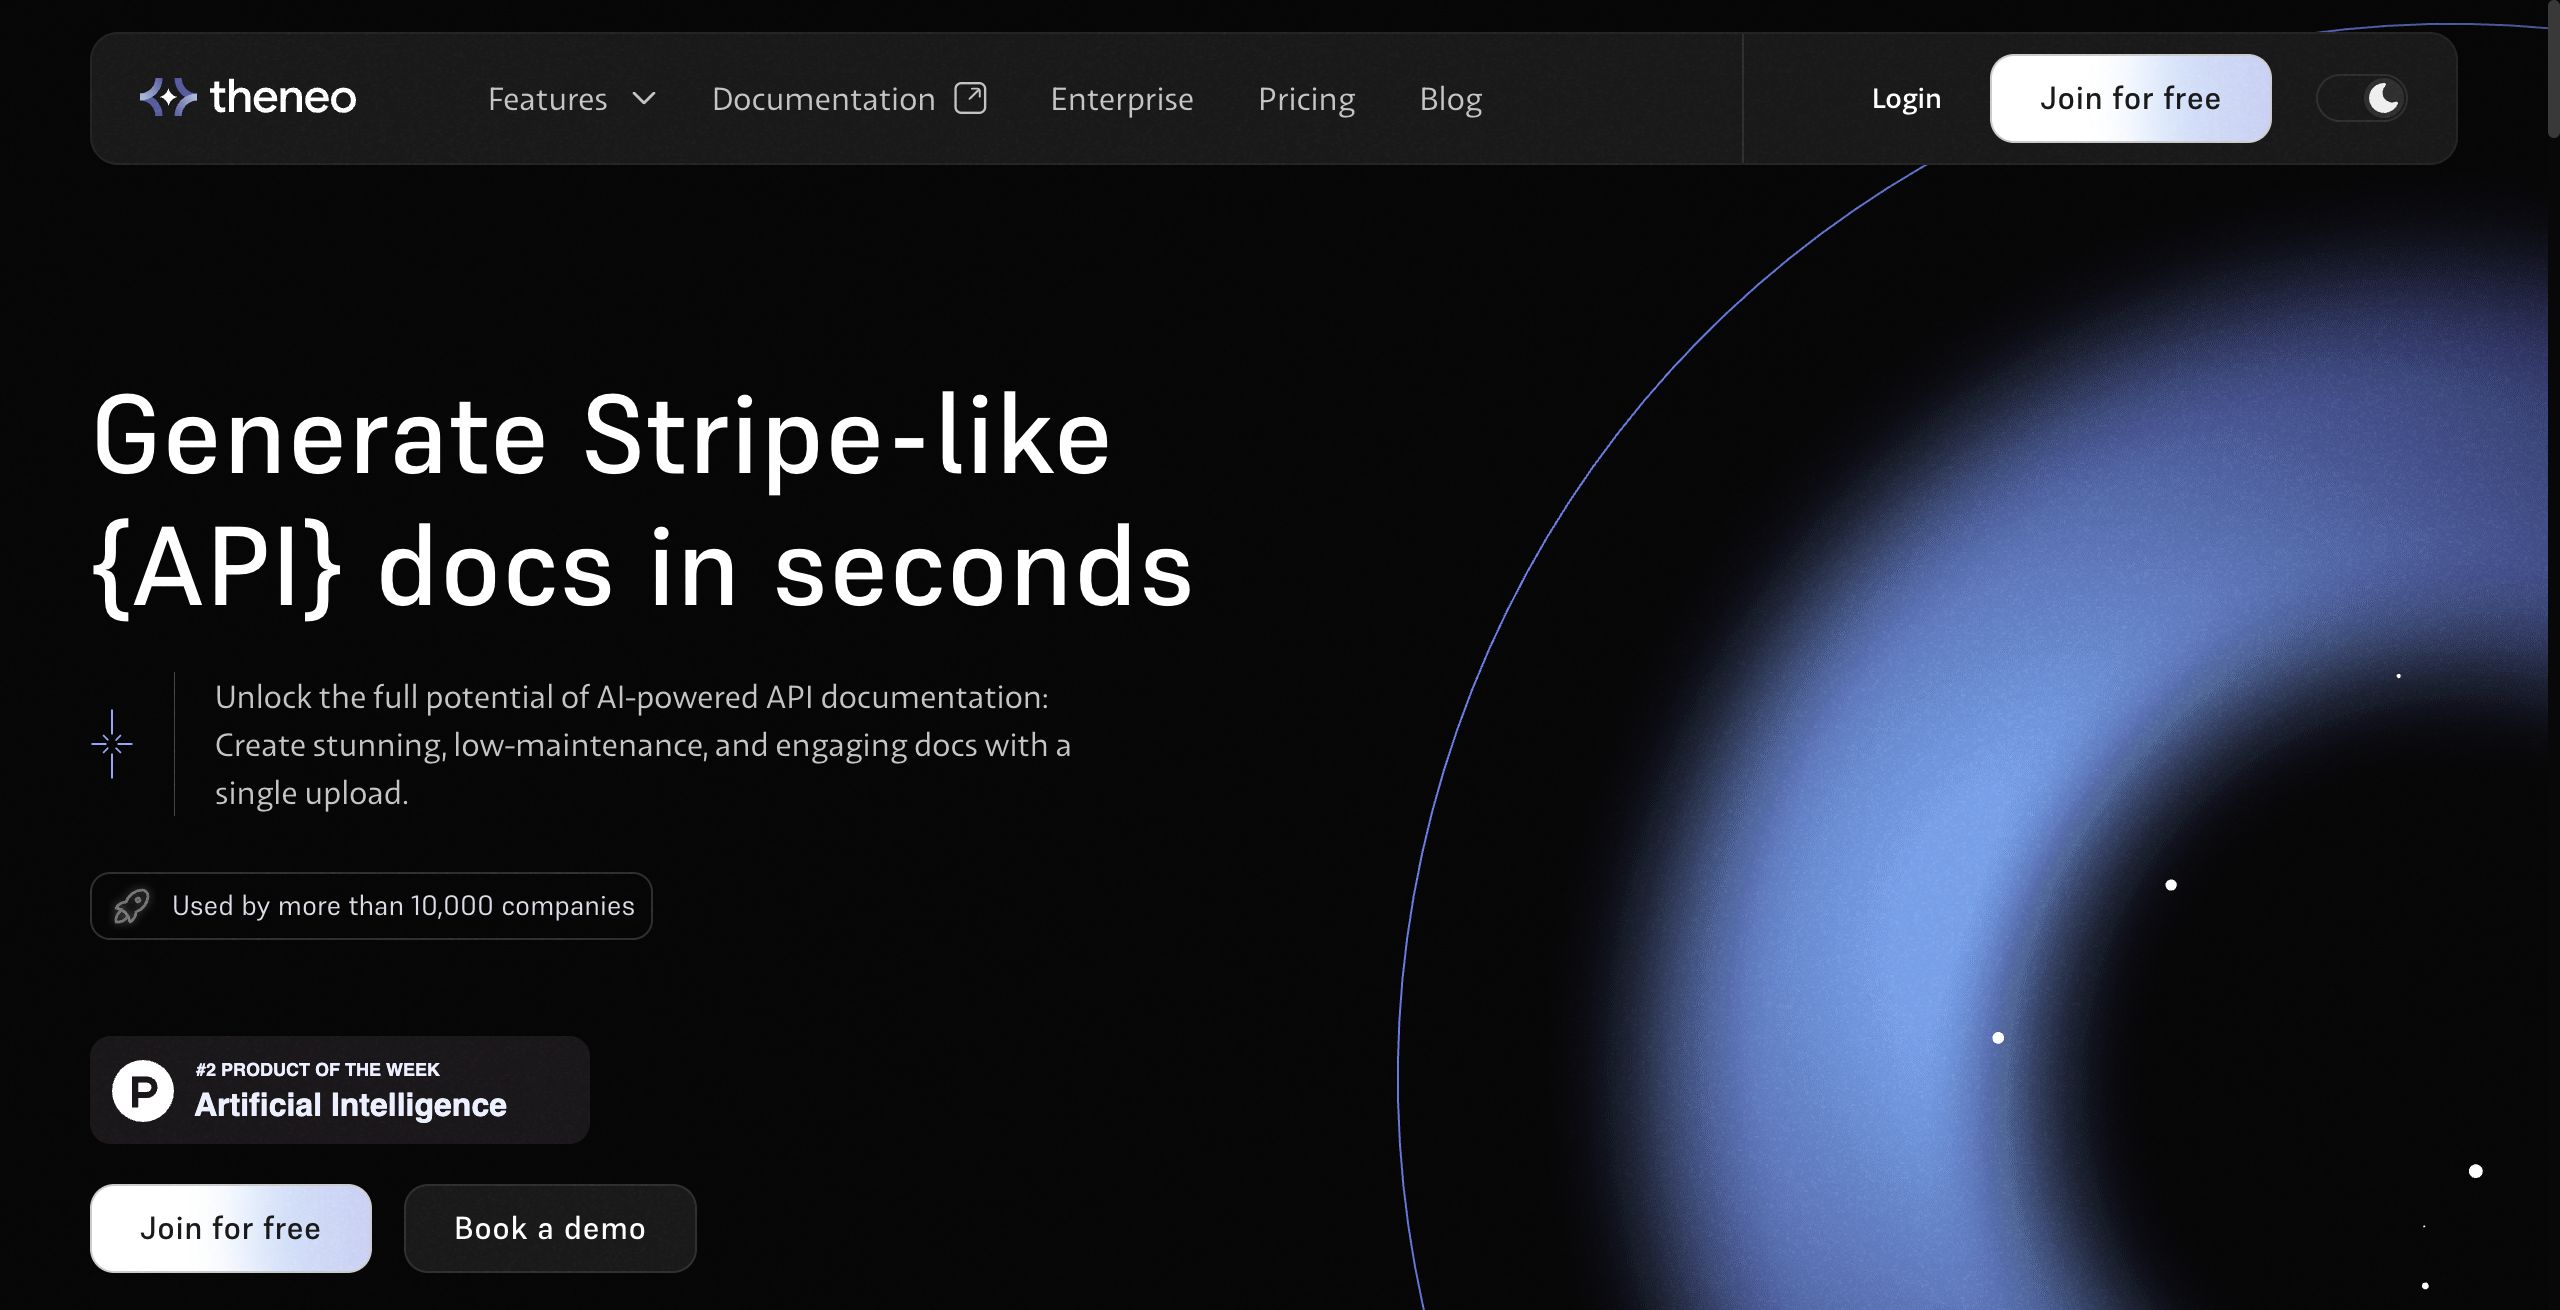
Task: Click the sparkle star icon beside the subtitle
Action: coord(112,744)
